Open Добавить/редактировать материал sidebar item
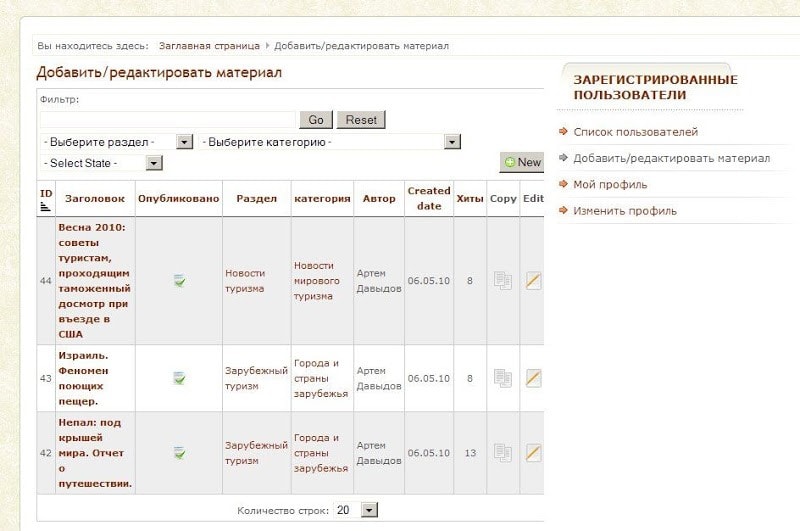 point(671,158)
